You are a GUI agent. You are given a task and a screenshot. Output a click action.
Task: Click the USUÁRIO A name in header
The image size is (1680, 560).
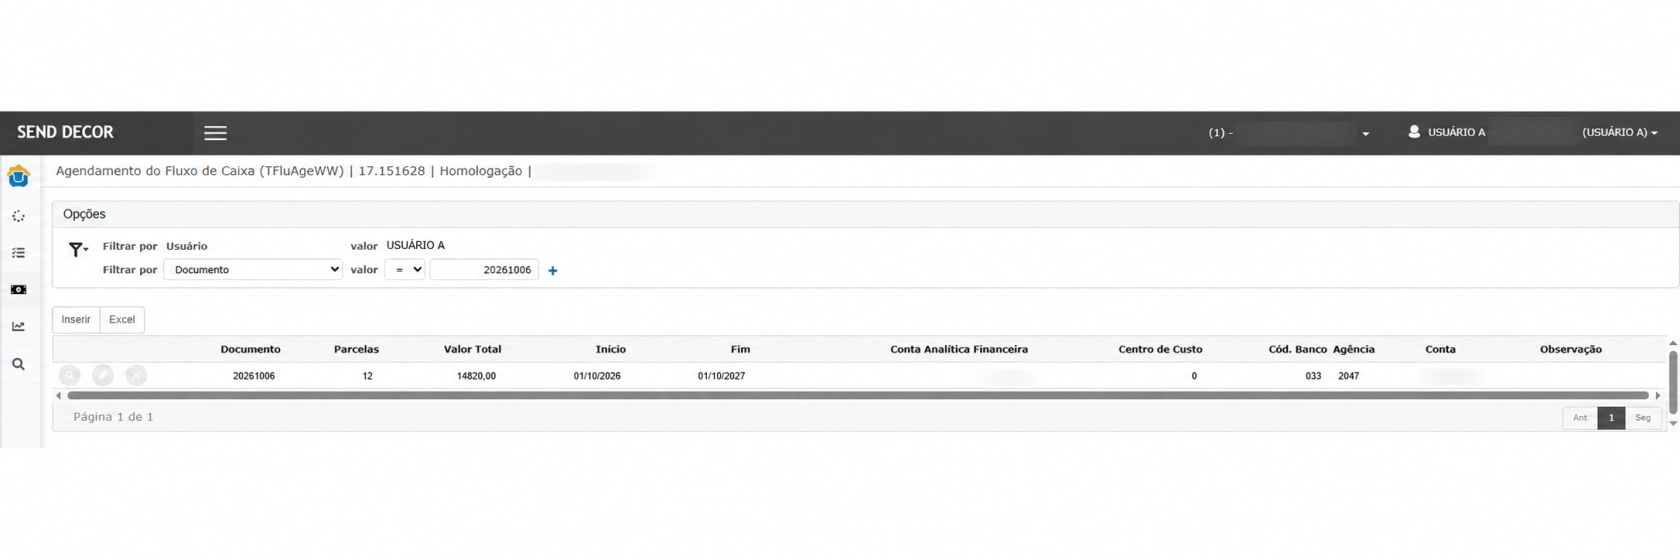[1456, 132]
